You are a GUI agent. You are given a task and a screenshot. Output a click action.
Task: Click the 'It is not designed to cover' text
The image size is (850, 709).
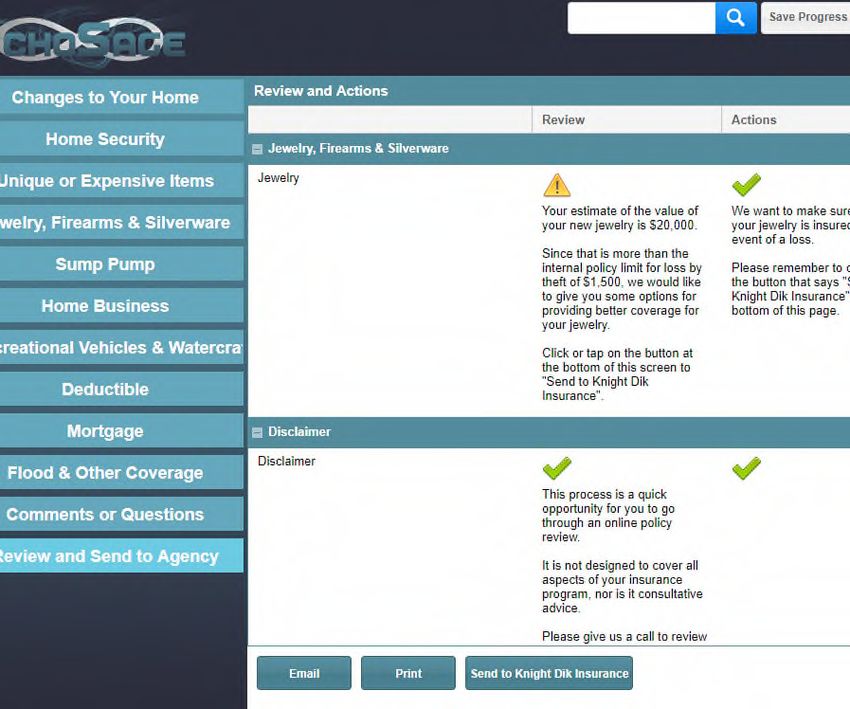[x=622, y=586]
